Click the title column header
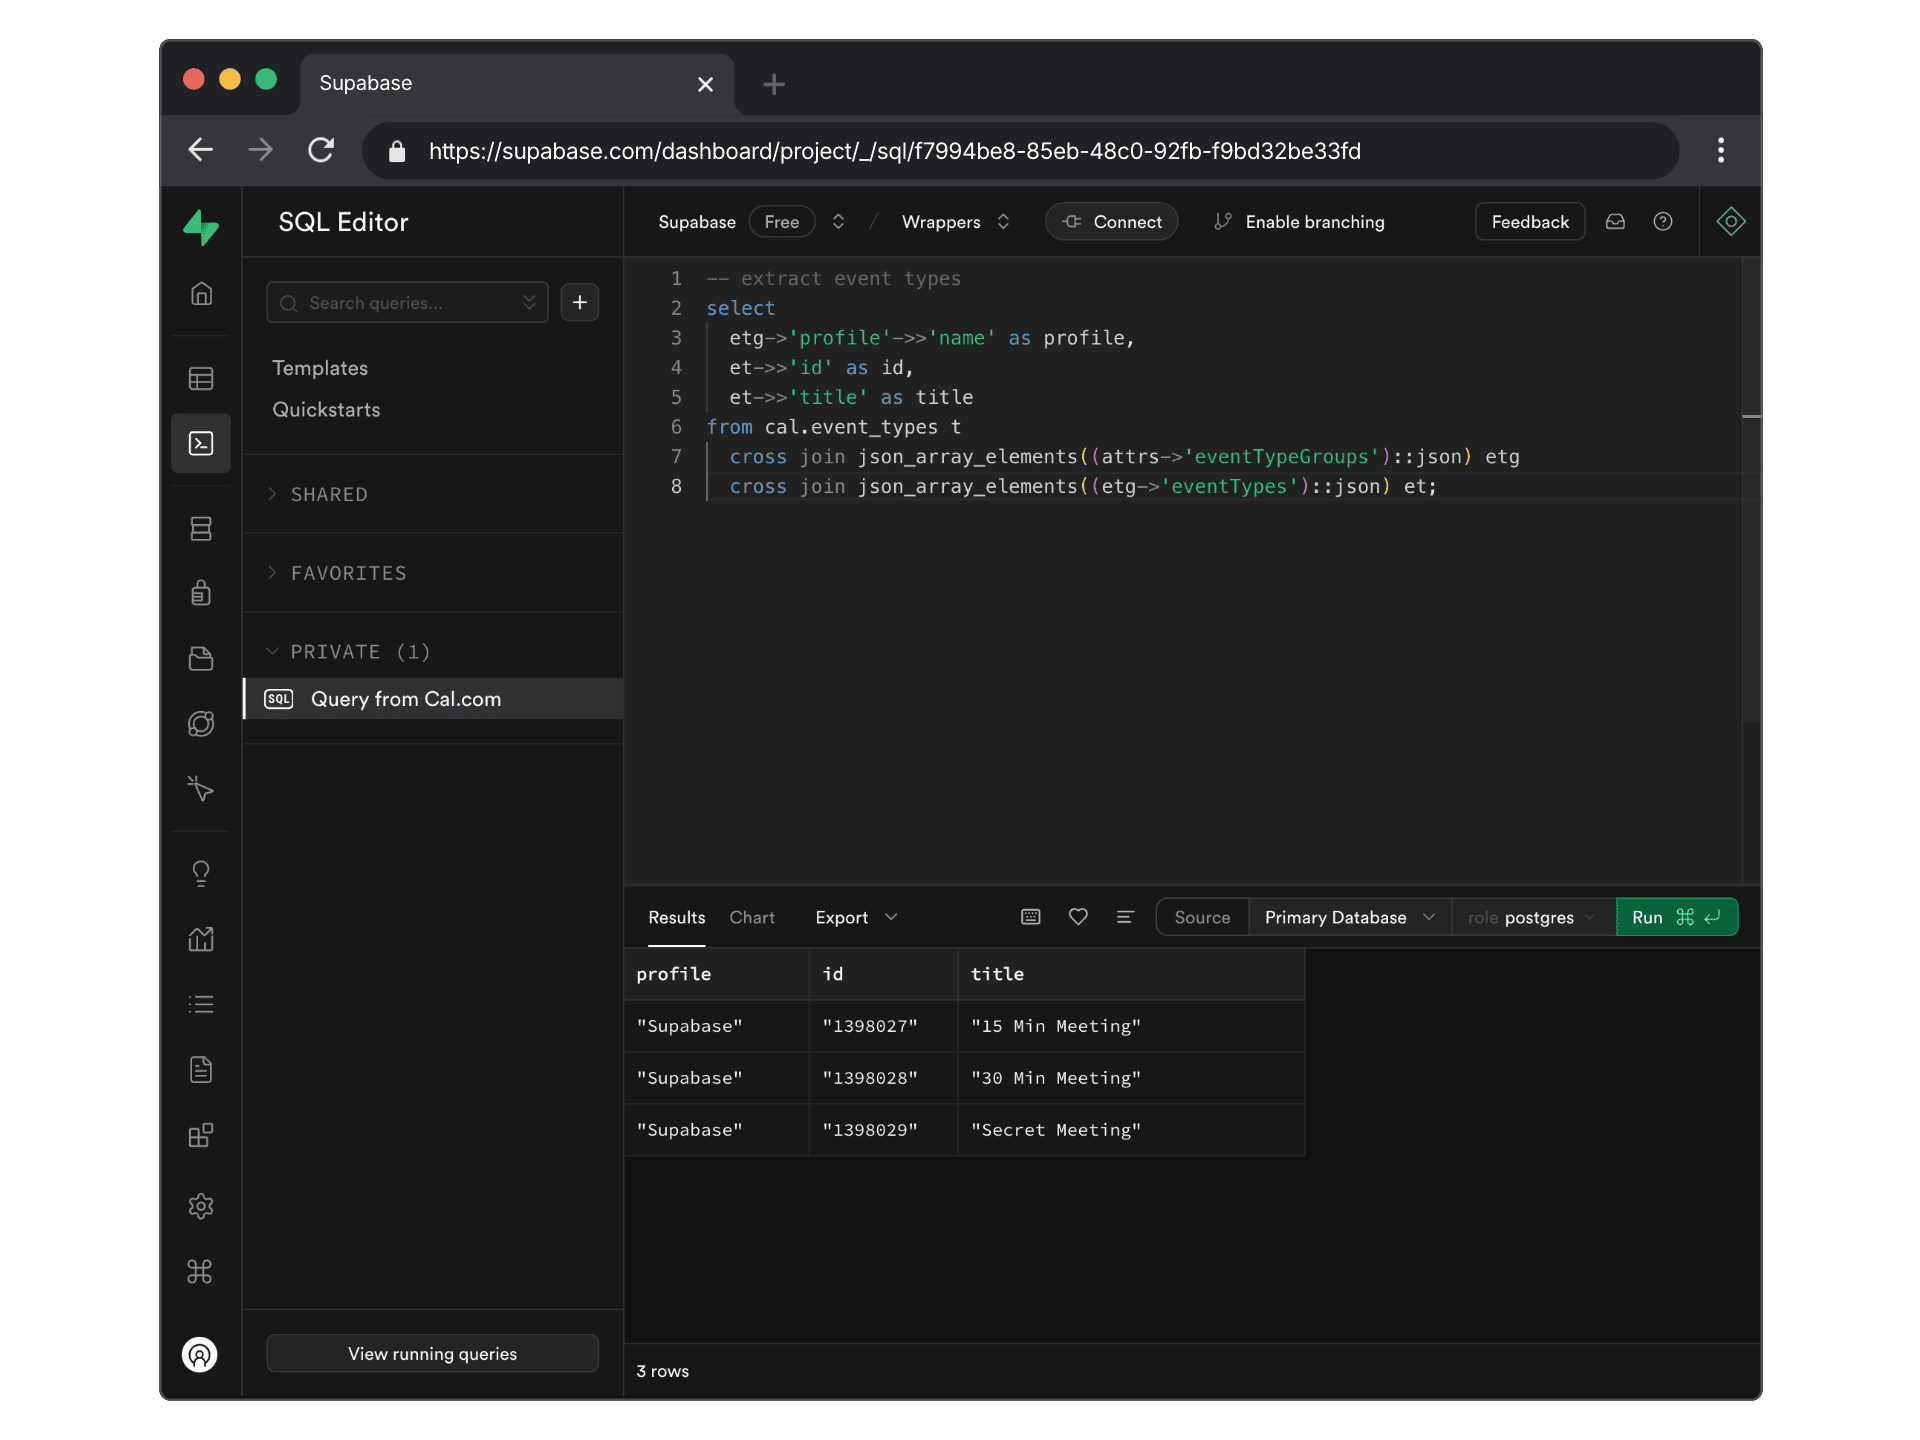Viewport: 1920px width, 1440px height. tap(1132, 974)
